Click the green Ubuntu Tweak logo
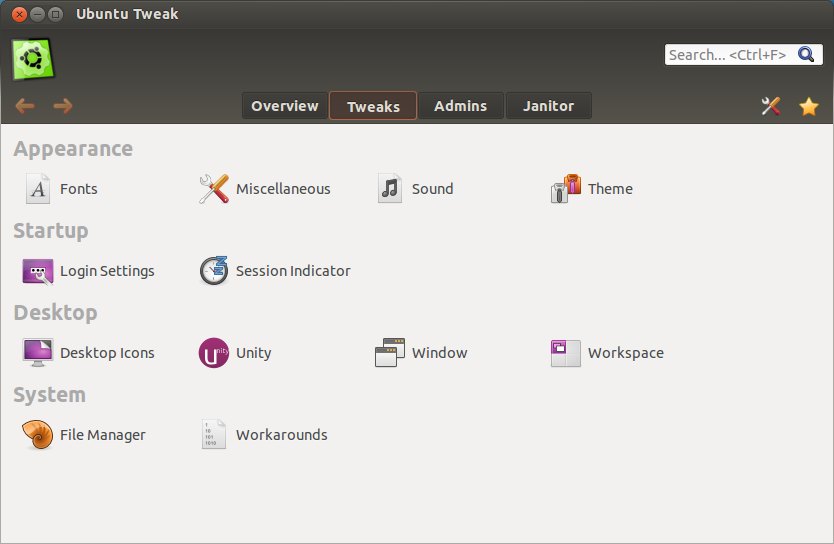 coord(33,59)
